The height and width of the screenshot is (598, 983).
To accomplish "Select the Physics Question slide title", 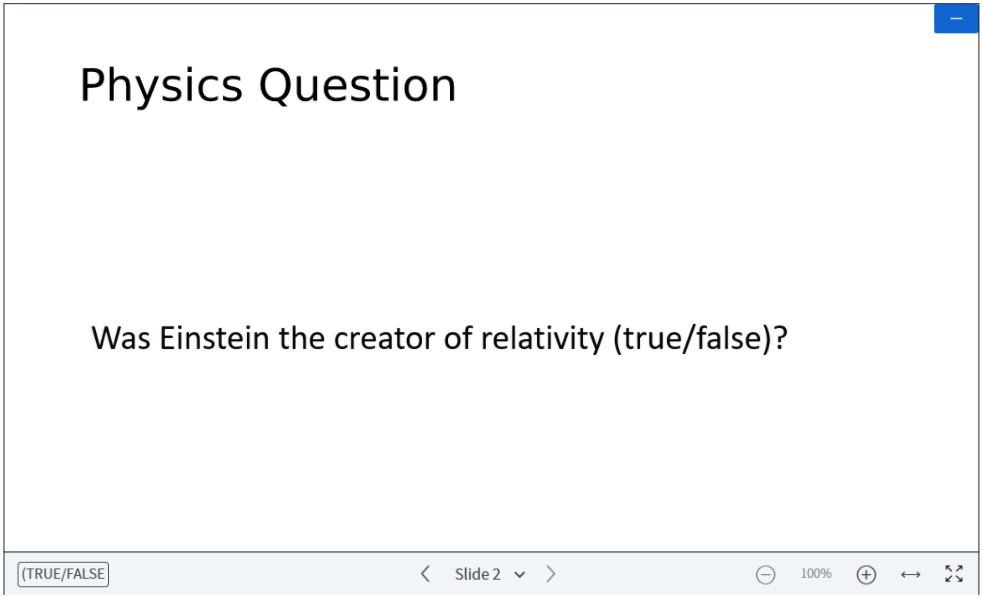I will 268,86.
